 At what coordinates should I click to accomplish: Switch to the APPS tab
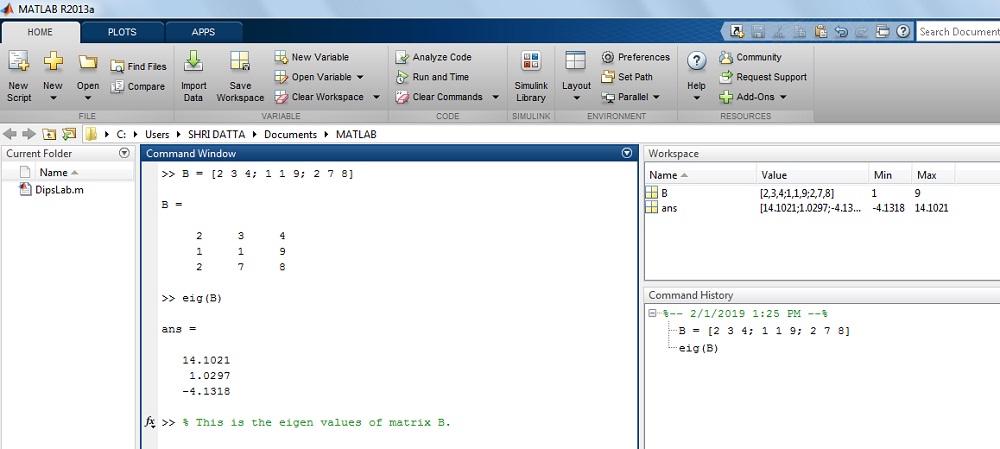click(203, 32)
